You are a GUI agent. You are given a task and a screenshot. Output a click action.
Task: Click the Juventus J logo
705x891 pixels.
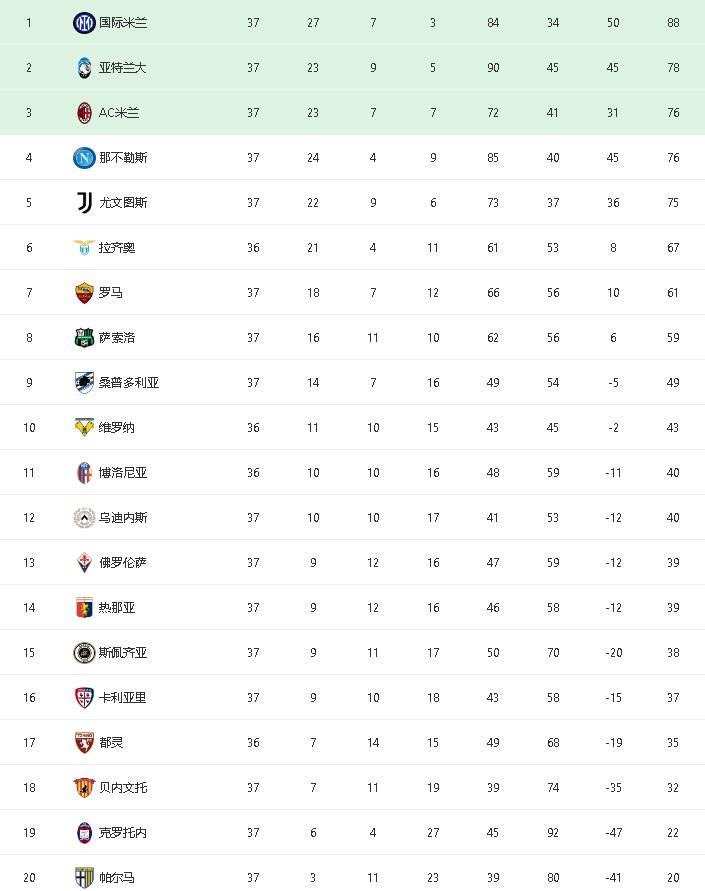pos(84,202)
